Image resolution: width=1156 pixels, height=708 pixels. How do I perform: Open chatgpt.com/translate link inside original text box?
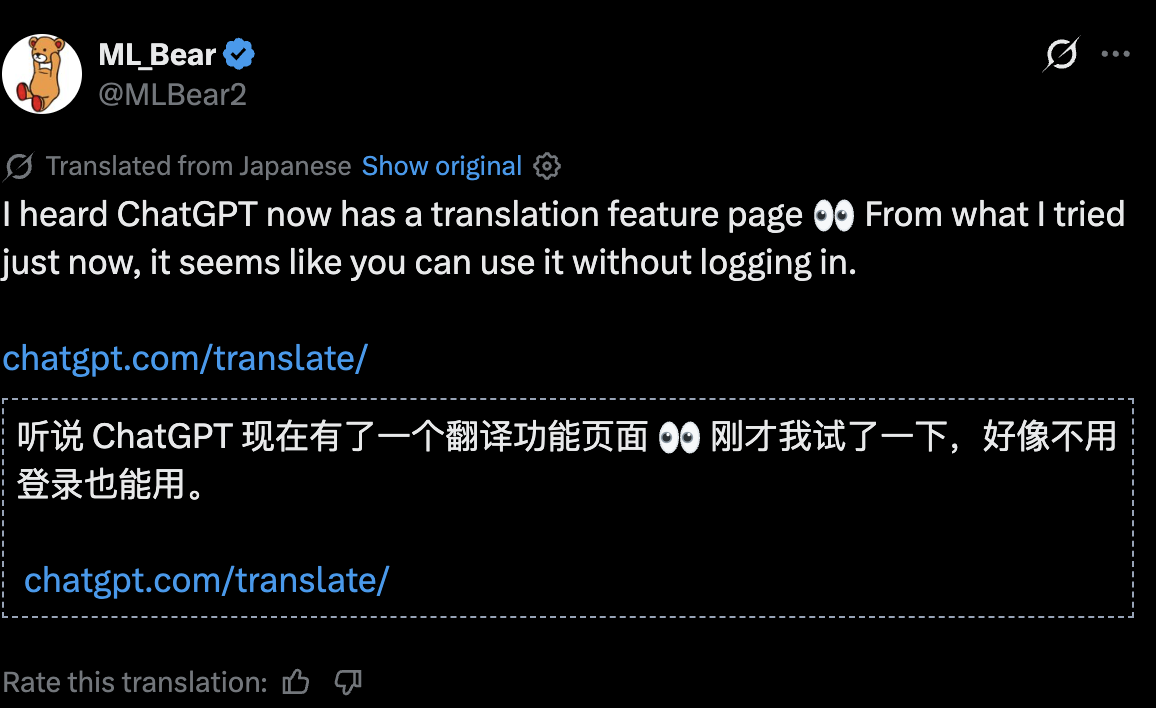(207, 579)
